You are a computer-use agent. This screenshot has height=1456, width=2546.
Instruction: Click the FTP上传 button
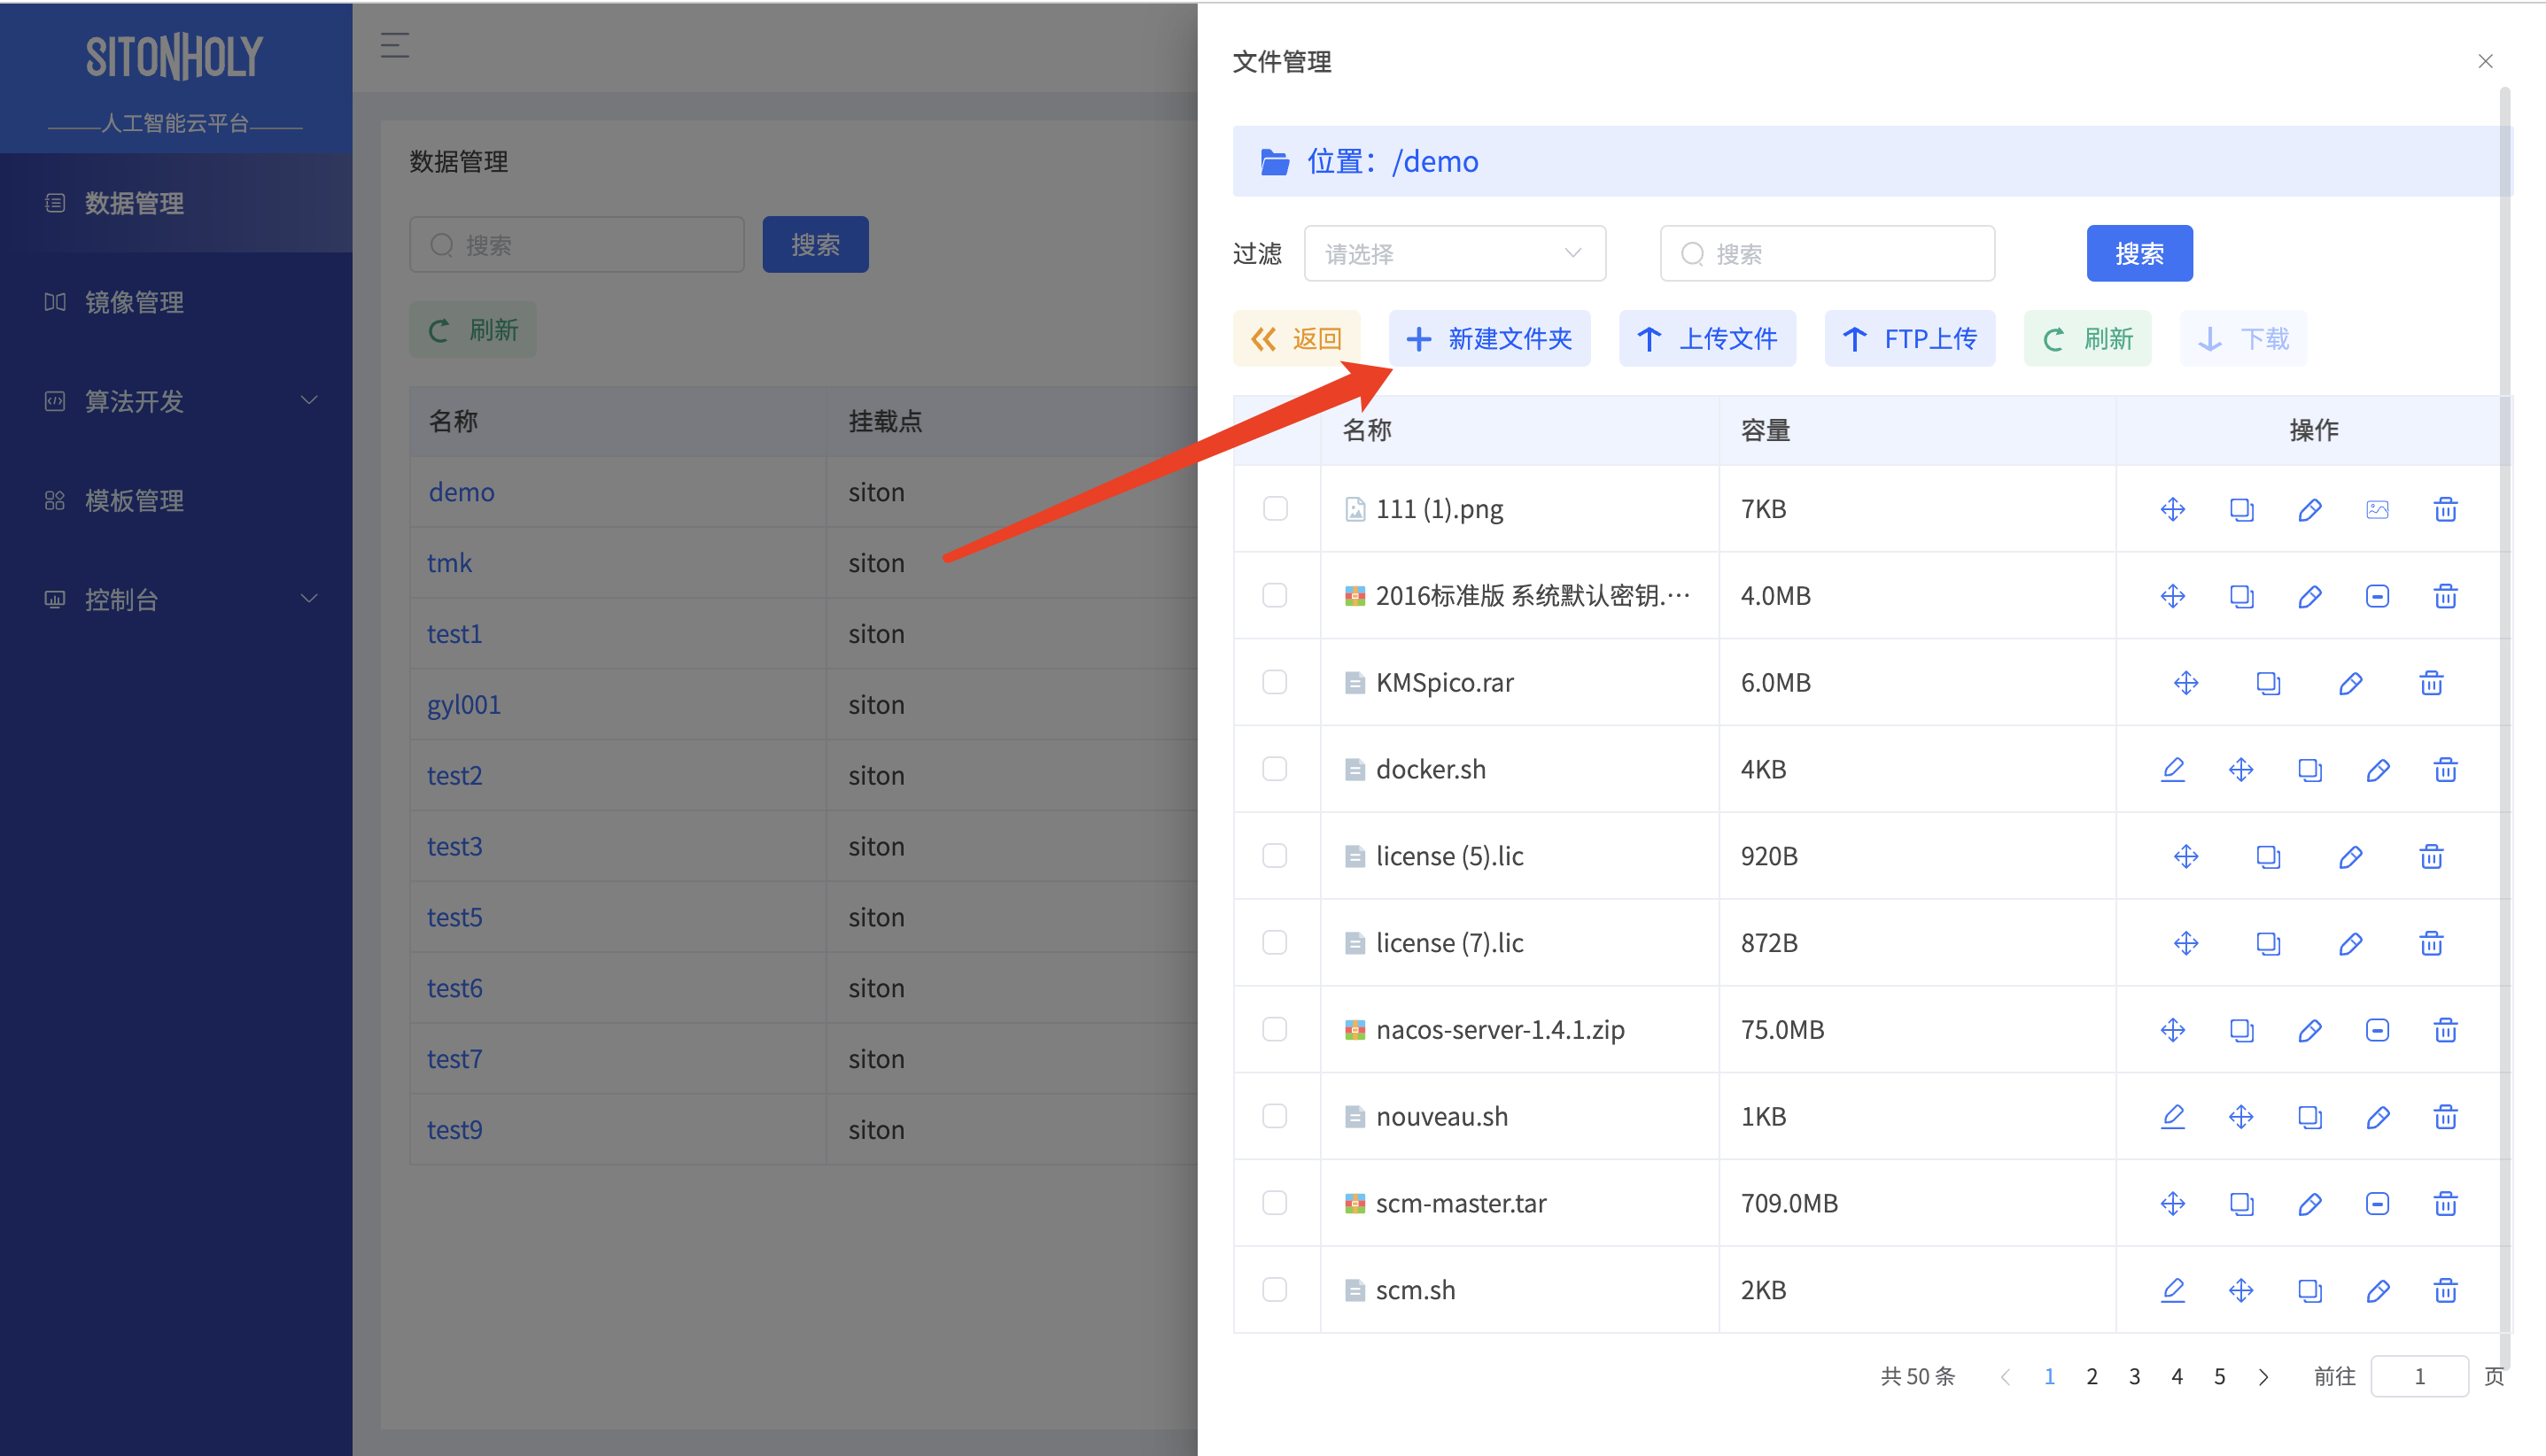(x=1909, y=339)
